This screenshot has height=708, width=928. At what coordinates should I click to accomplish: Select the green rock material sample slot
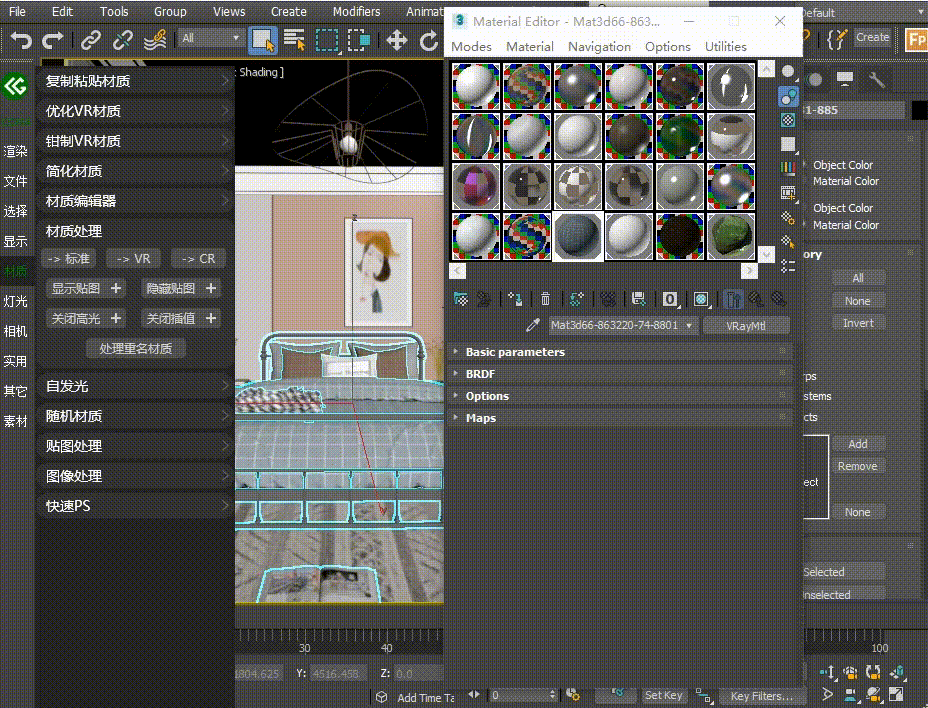[731, 236]
